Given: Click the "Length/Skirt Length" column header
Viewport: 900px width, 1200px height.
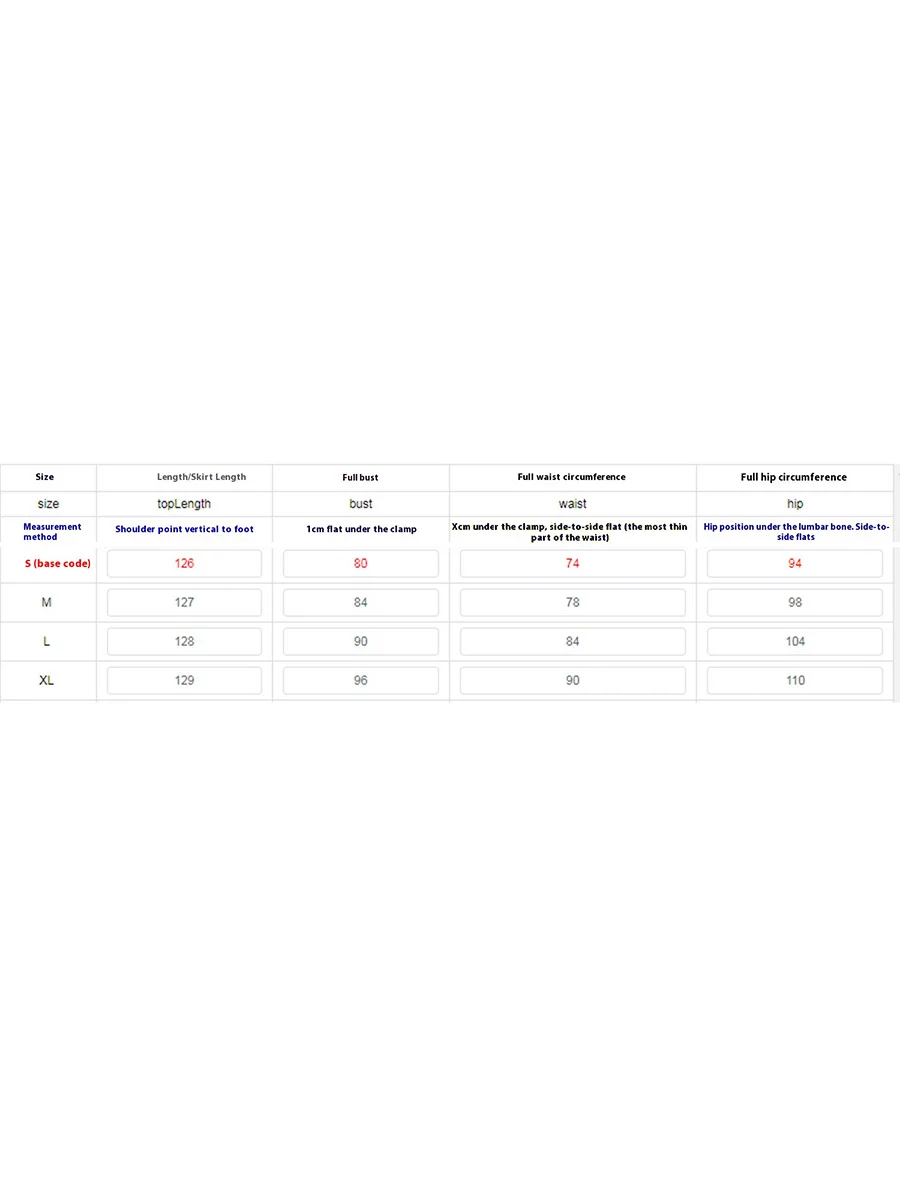Looking at the screenshot, I should tap(201, 478).
